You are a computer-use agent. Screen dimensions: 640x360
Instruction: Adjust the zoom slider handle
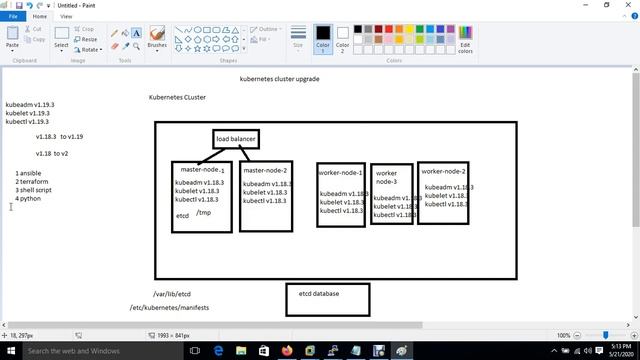(x=606, y=335)
